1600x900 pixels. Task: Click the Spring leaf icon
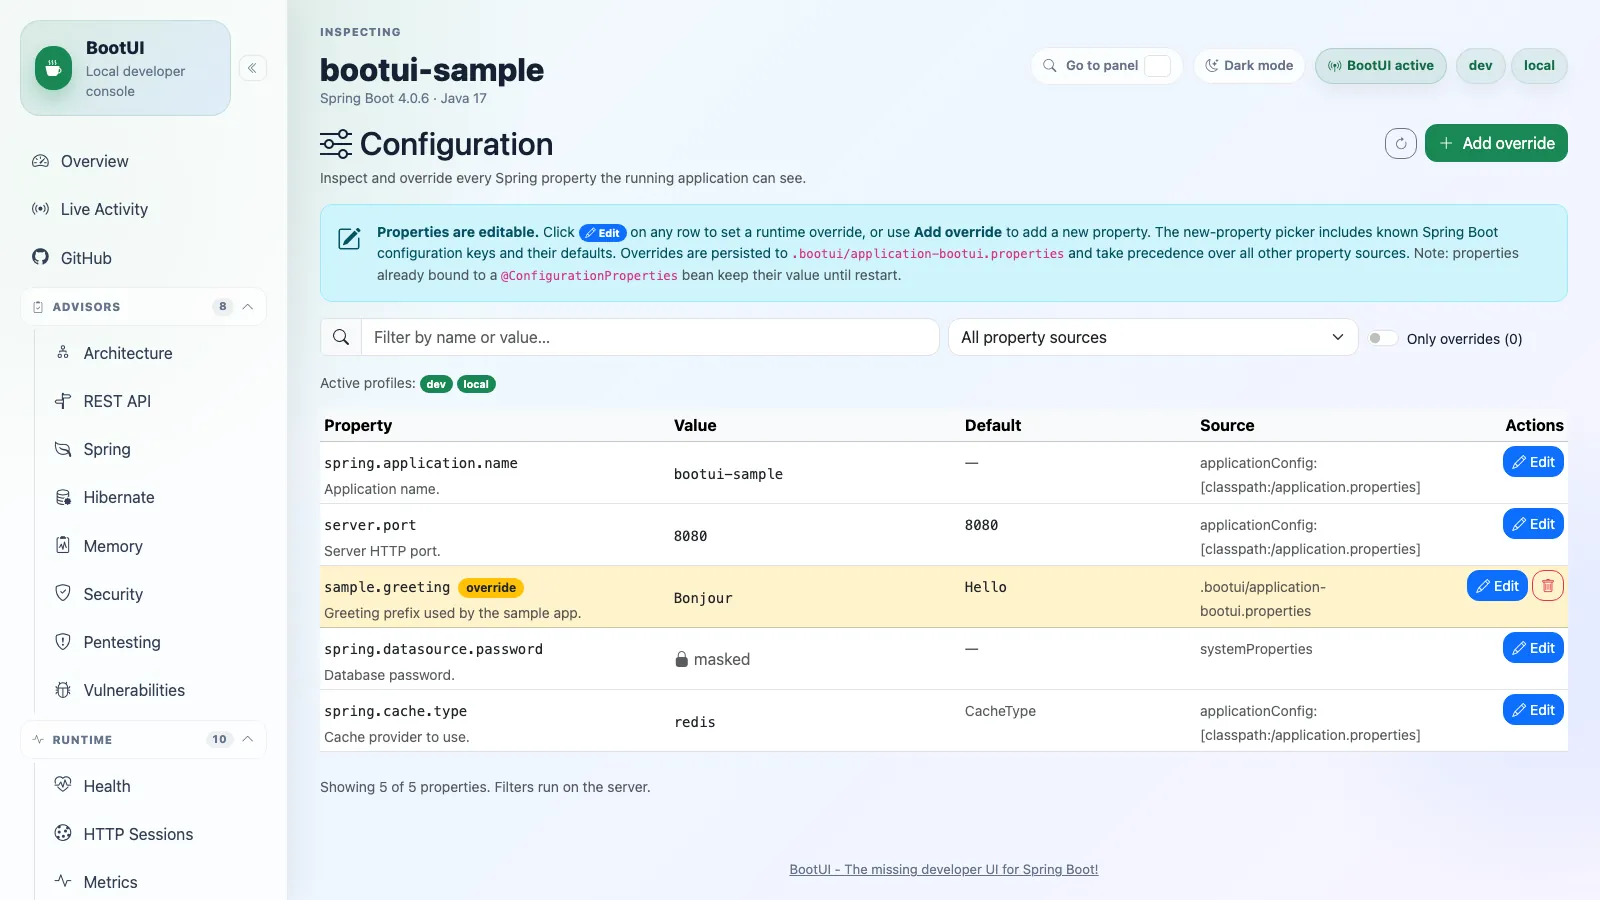pyautogui.click(x=63, y=449)
